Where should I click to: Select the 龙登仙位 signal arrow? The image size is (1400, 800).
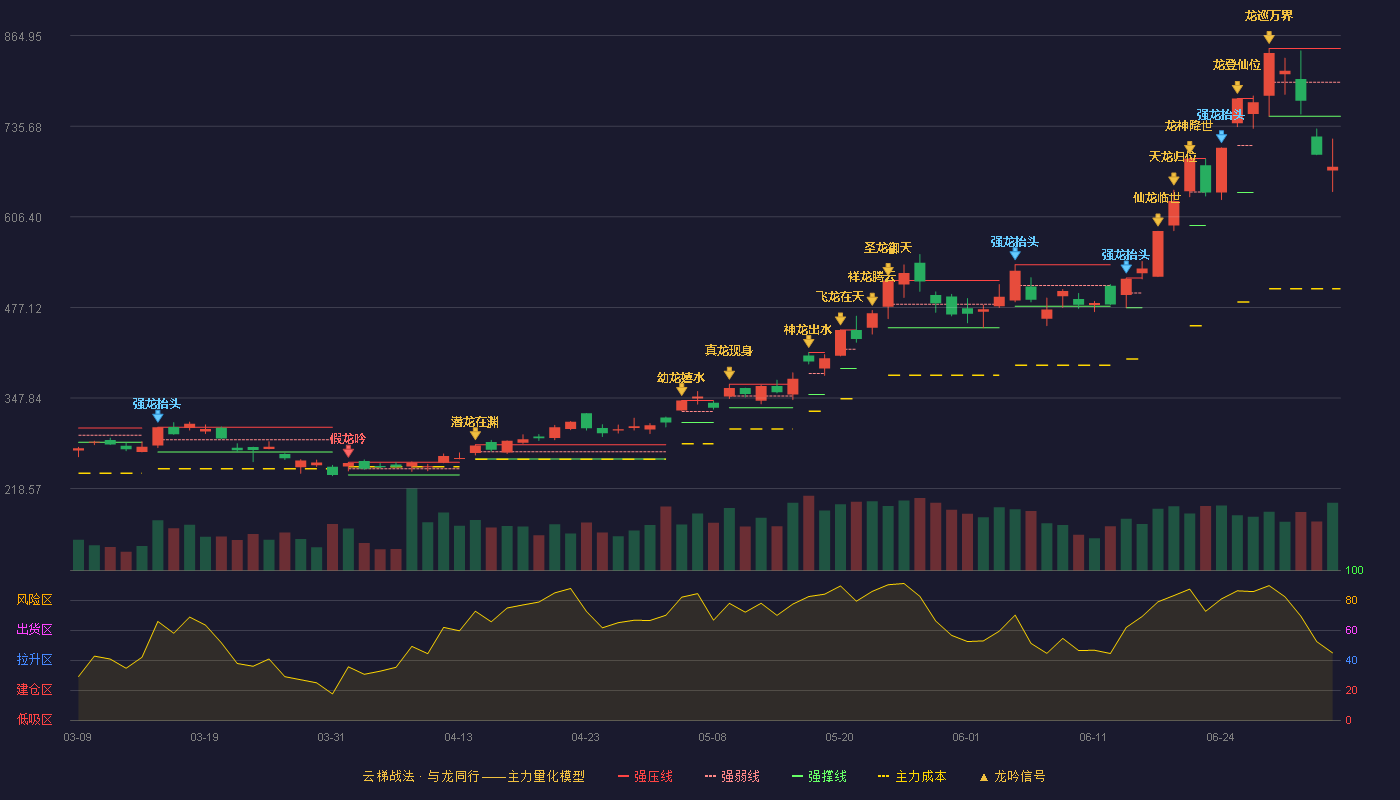(1237, 88)
